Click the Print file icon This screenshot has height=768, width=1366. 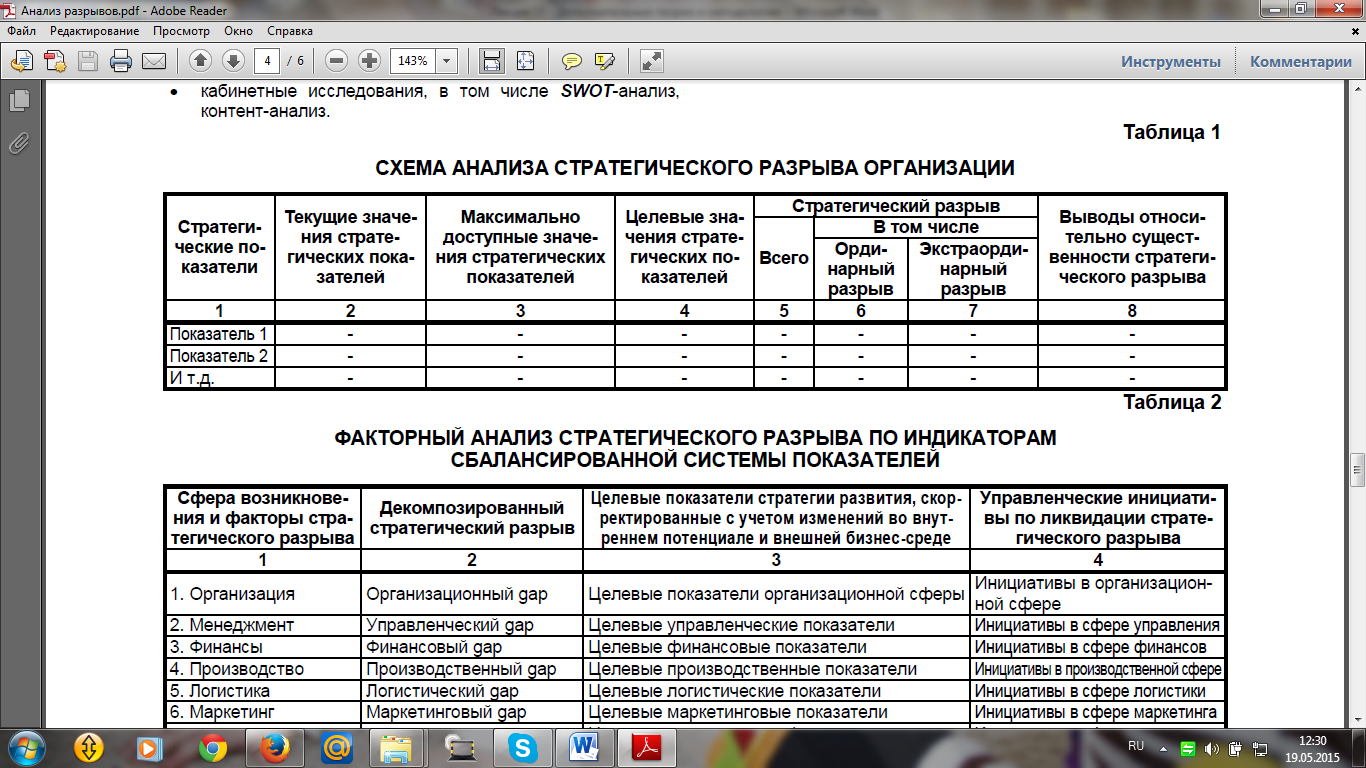[x=121, y=61]
